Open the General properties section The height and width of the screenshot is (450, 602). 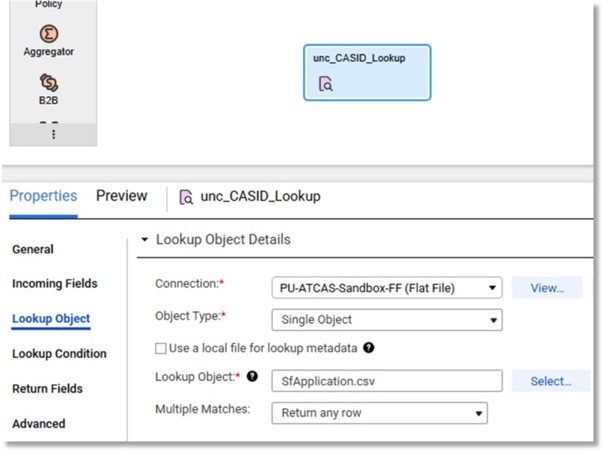tap(33, 249)
